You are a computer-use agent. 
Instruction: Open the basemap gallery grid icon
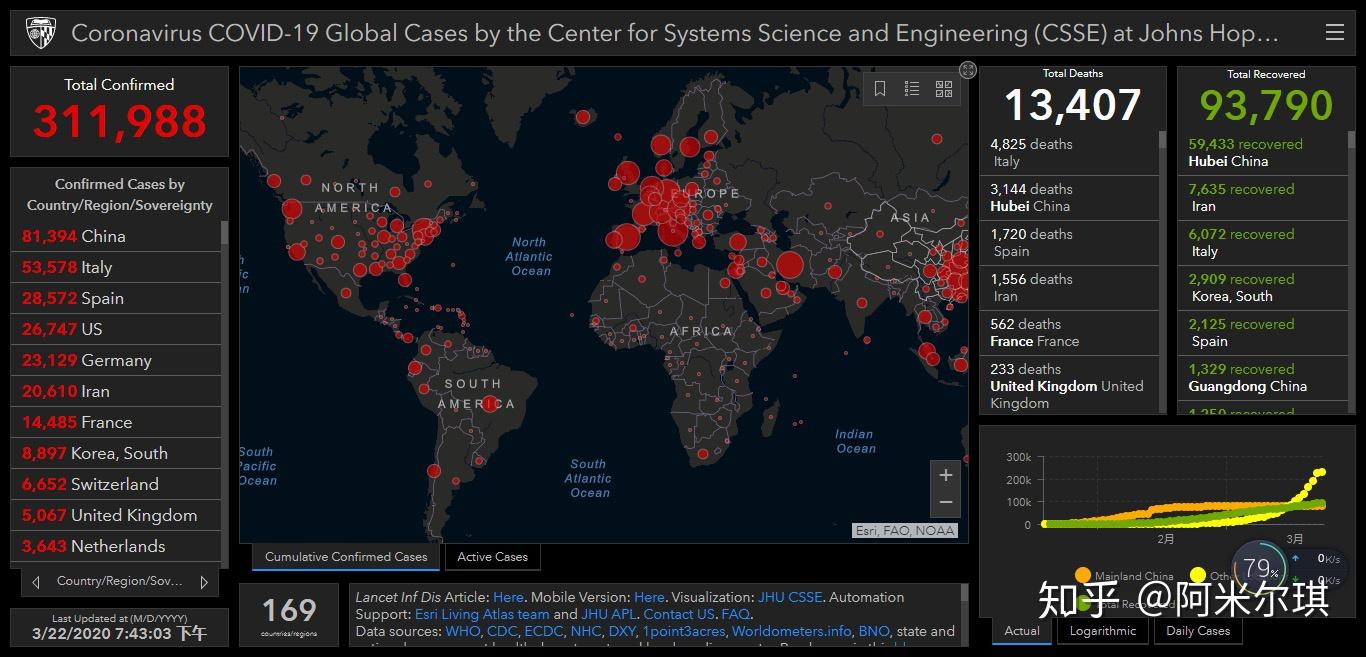coord(944,89)
